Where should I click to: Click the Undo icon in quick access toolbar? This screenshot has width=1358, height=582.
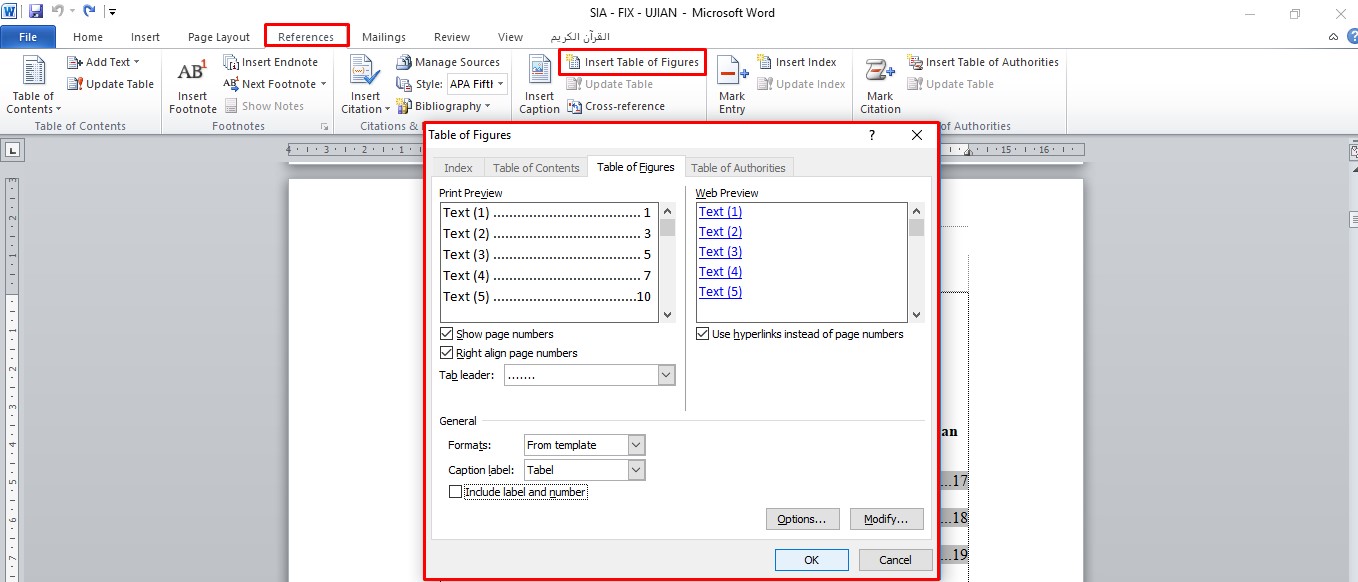point(58,12)
